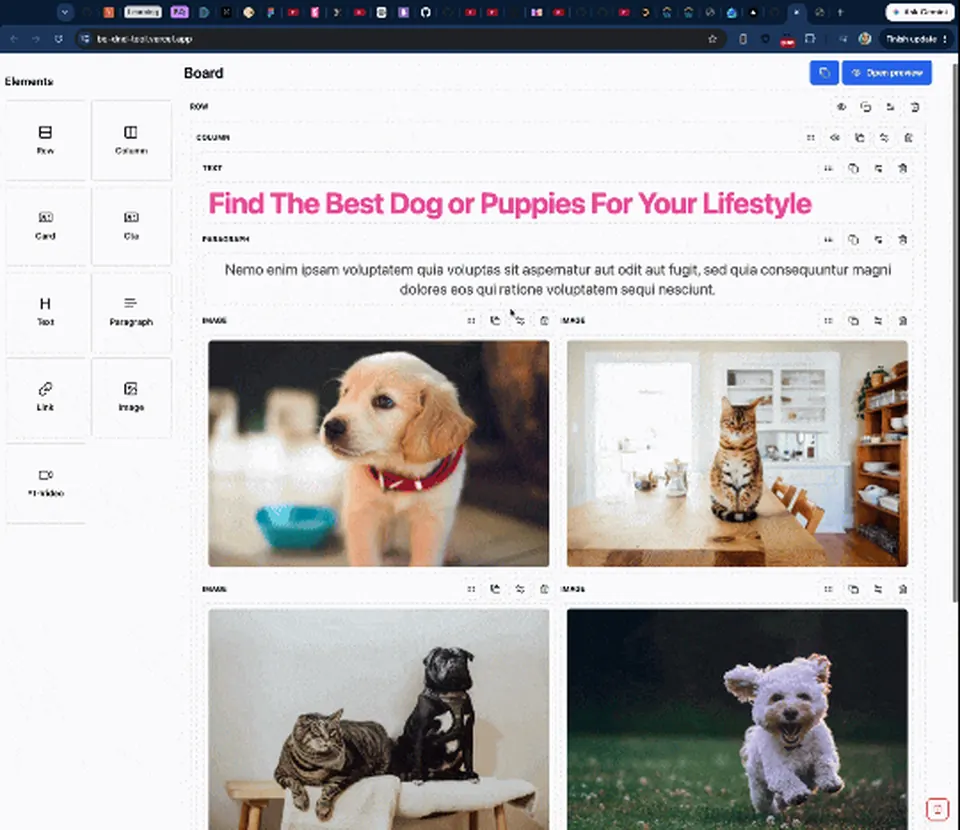Delete the Row block
Image resolution: width=960 pixels, height=830 pixels.
pos(915,107)
